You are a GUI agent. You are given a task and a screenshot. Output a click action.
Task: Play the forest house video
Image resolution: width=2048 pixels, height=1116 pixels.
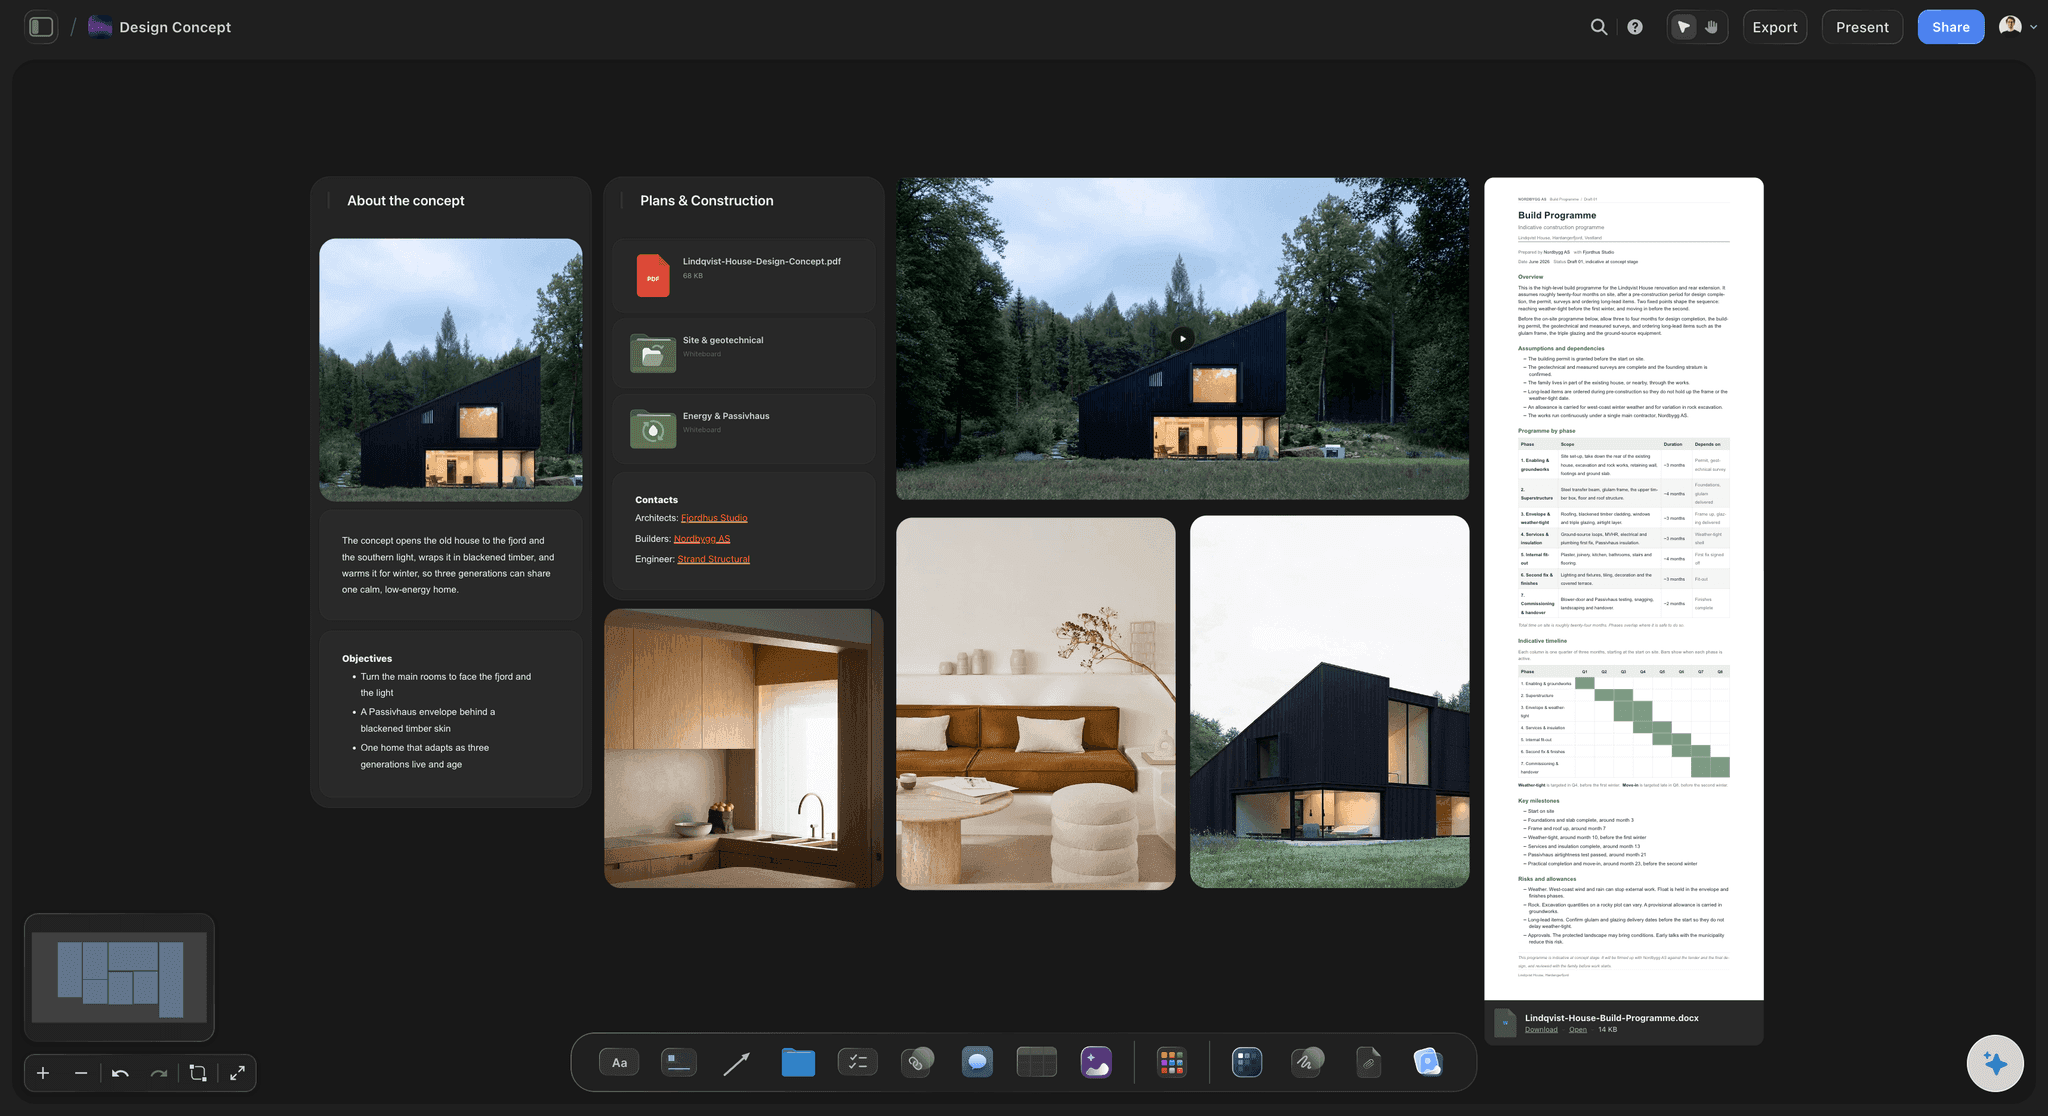click(x=1182, y=338)
